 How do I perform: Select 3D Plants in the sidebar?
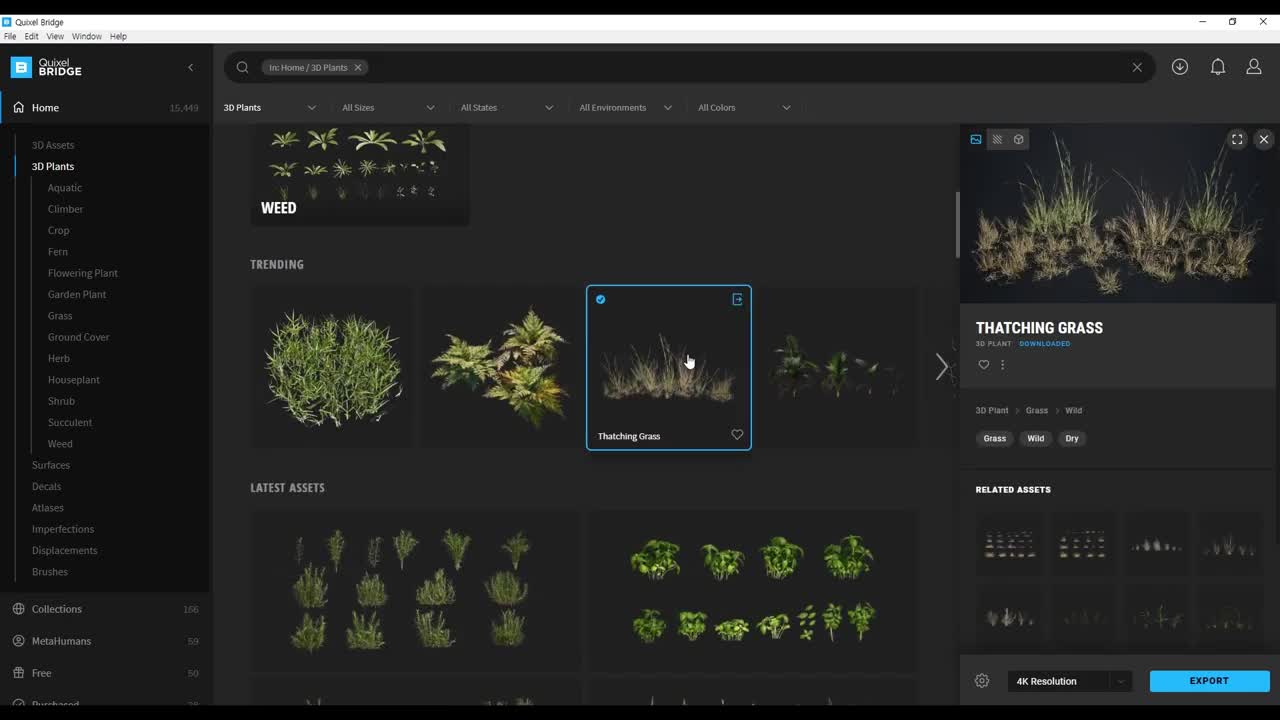coord(53,166)
